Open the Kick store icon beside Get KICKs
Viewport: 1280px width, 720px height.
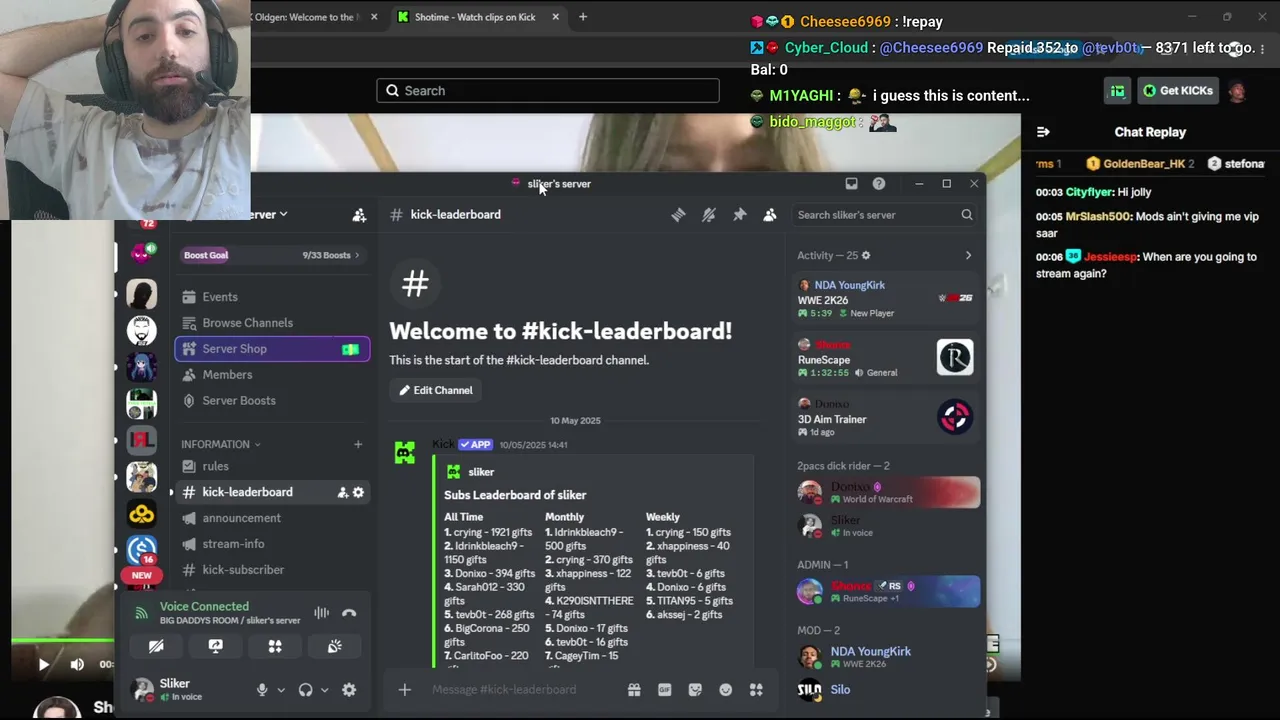point(1117,91)
